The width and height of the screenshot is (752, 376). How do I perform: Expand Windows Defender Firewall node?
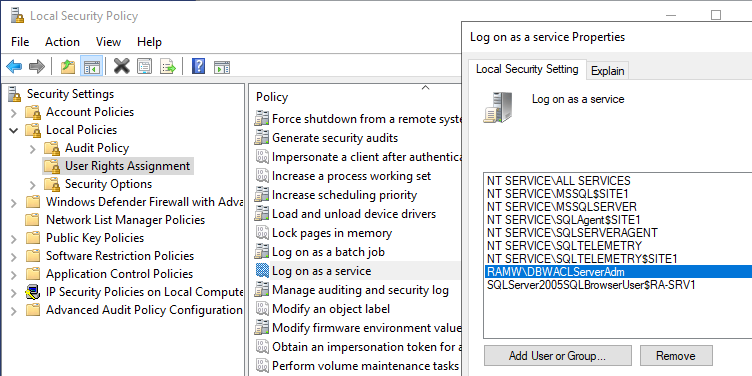pyautogui.click(x=14, y=203)
